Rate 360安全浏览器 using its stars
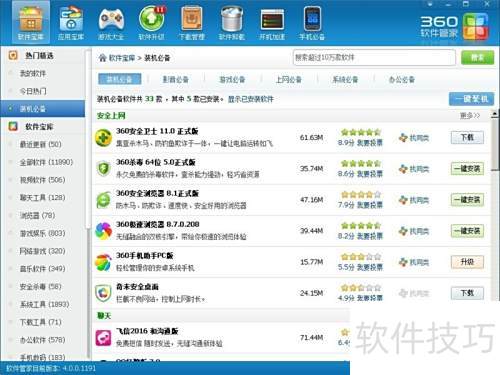Image resolution: width=500 pixels, height=375 pixels. click(361, 194)
